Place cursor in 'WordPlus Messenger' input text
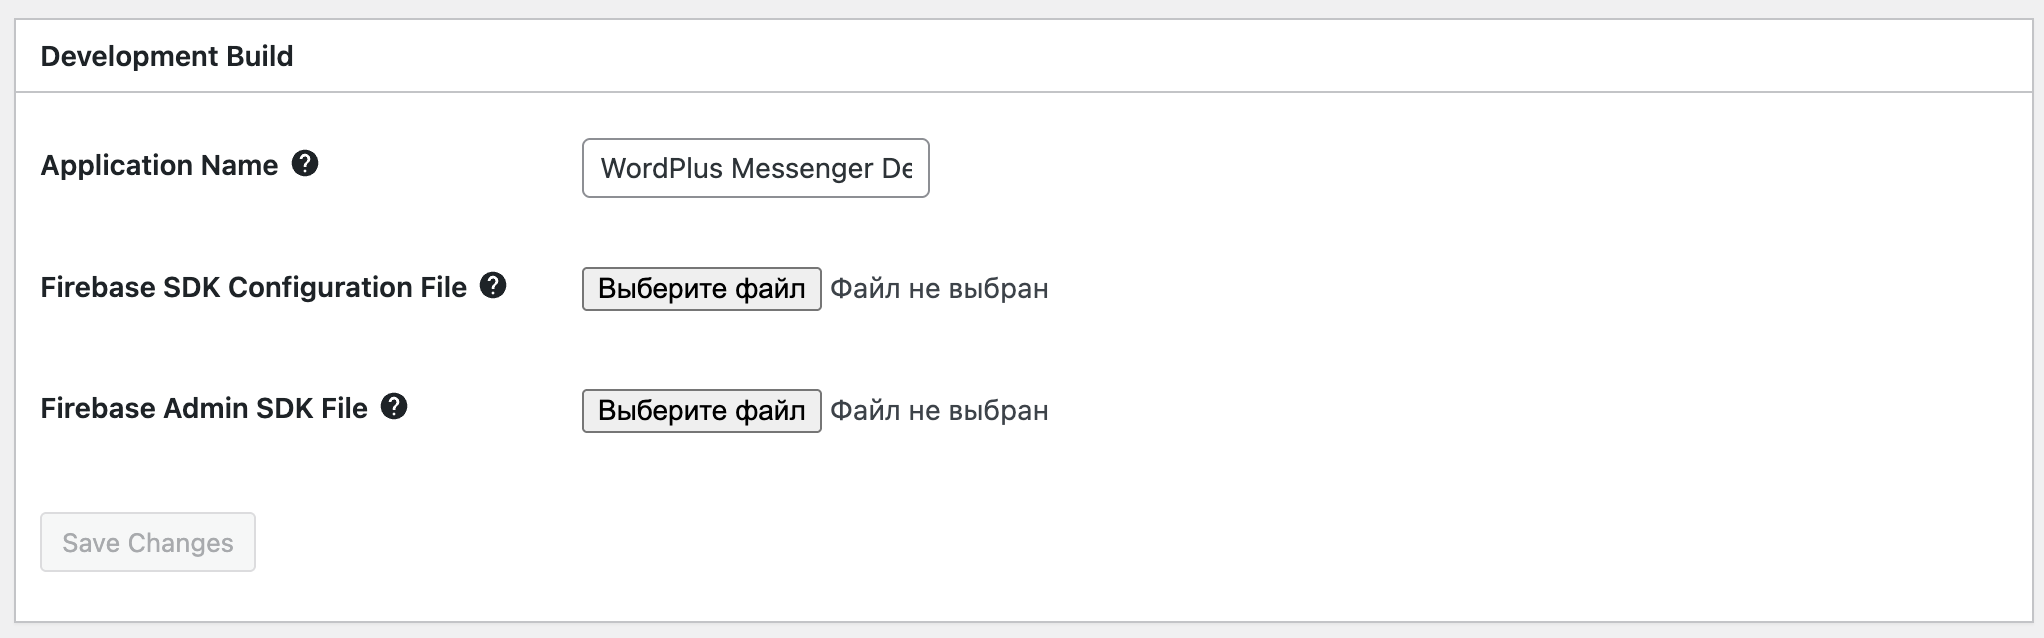Image resolution: width=2044 pixels, height=638 pixels. [x=756, y=168]
